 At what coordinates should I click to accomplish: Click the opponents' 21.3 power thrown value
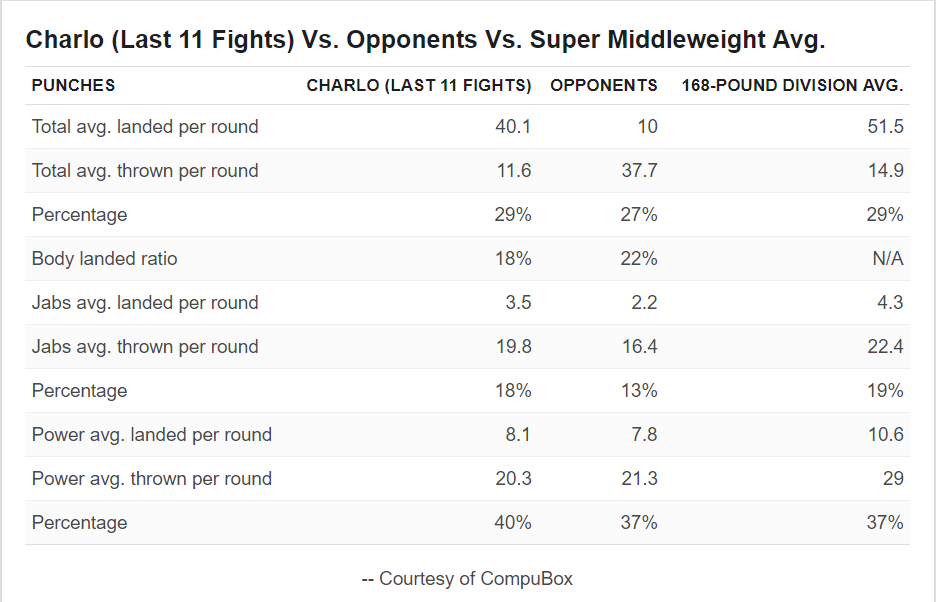(x=639, y=479)
